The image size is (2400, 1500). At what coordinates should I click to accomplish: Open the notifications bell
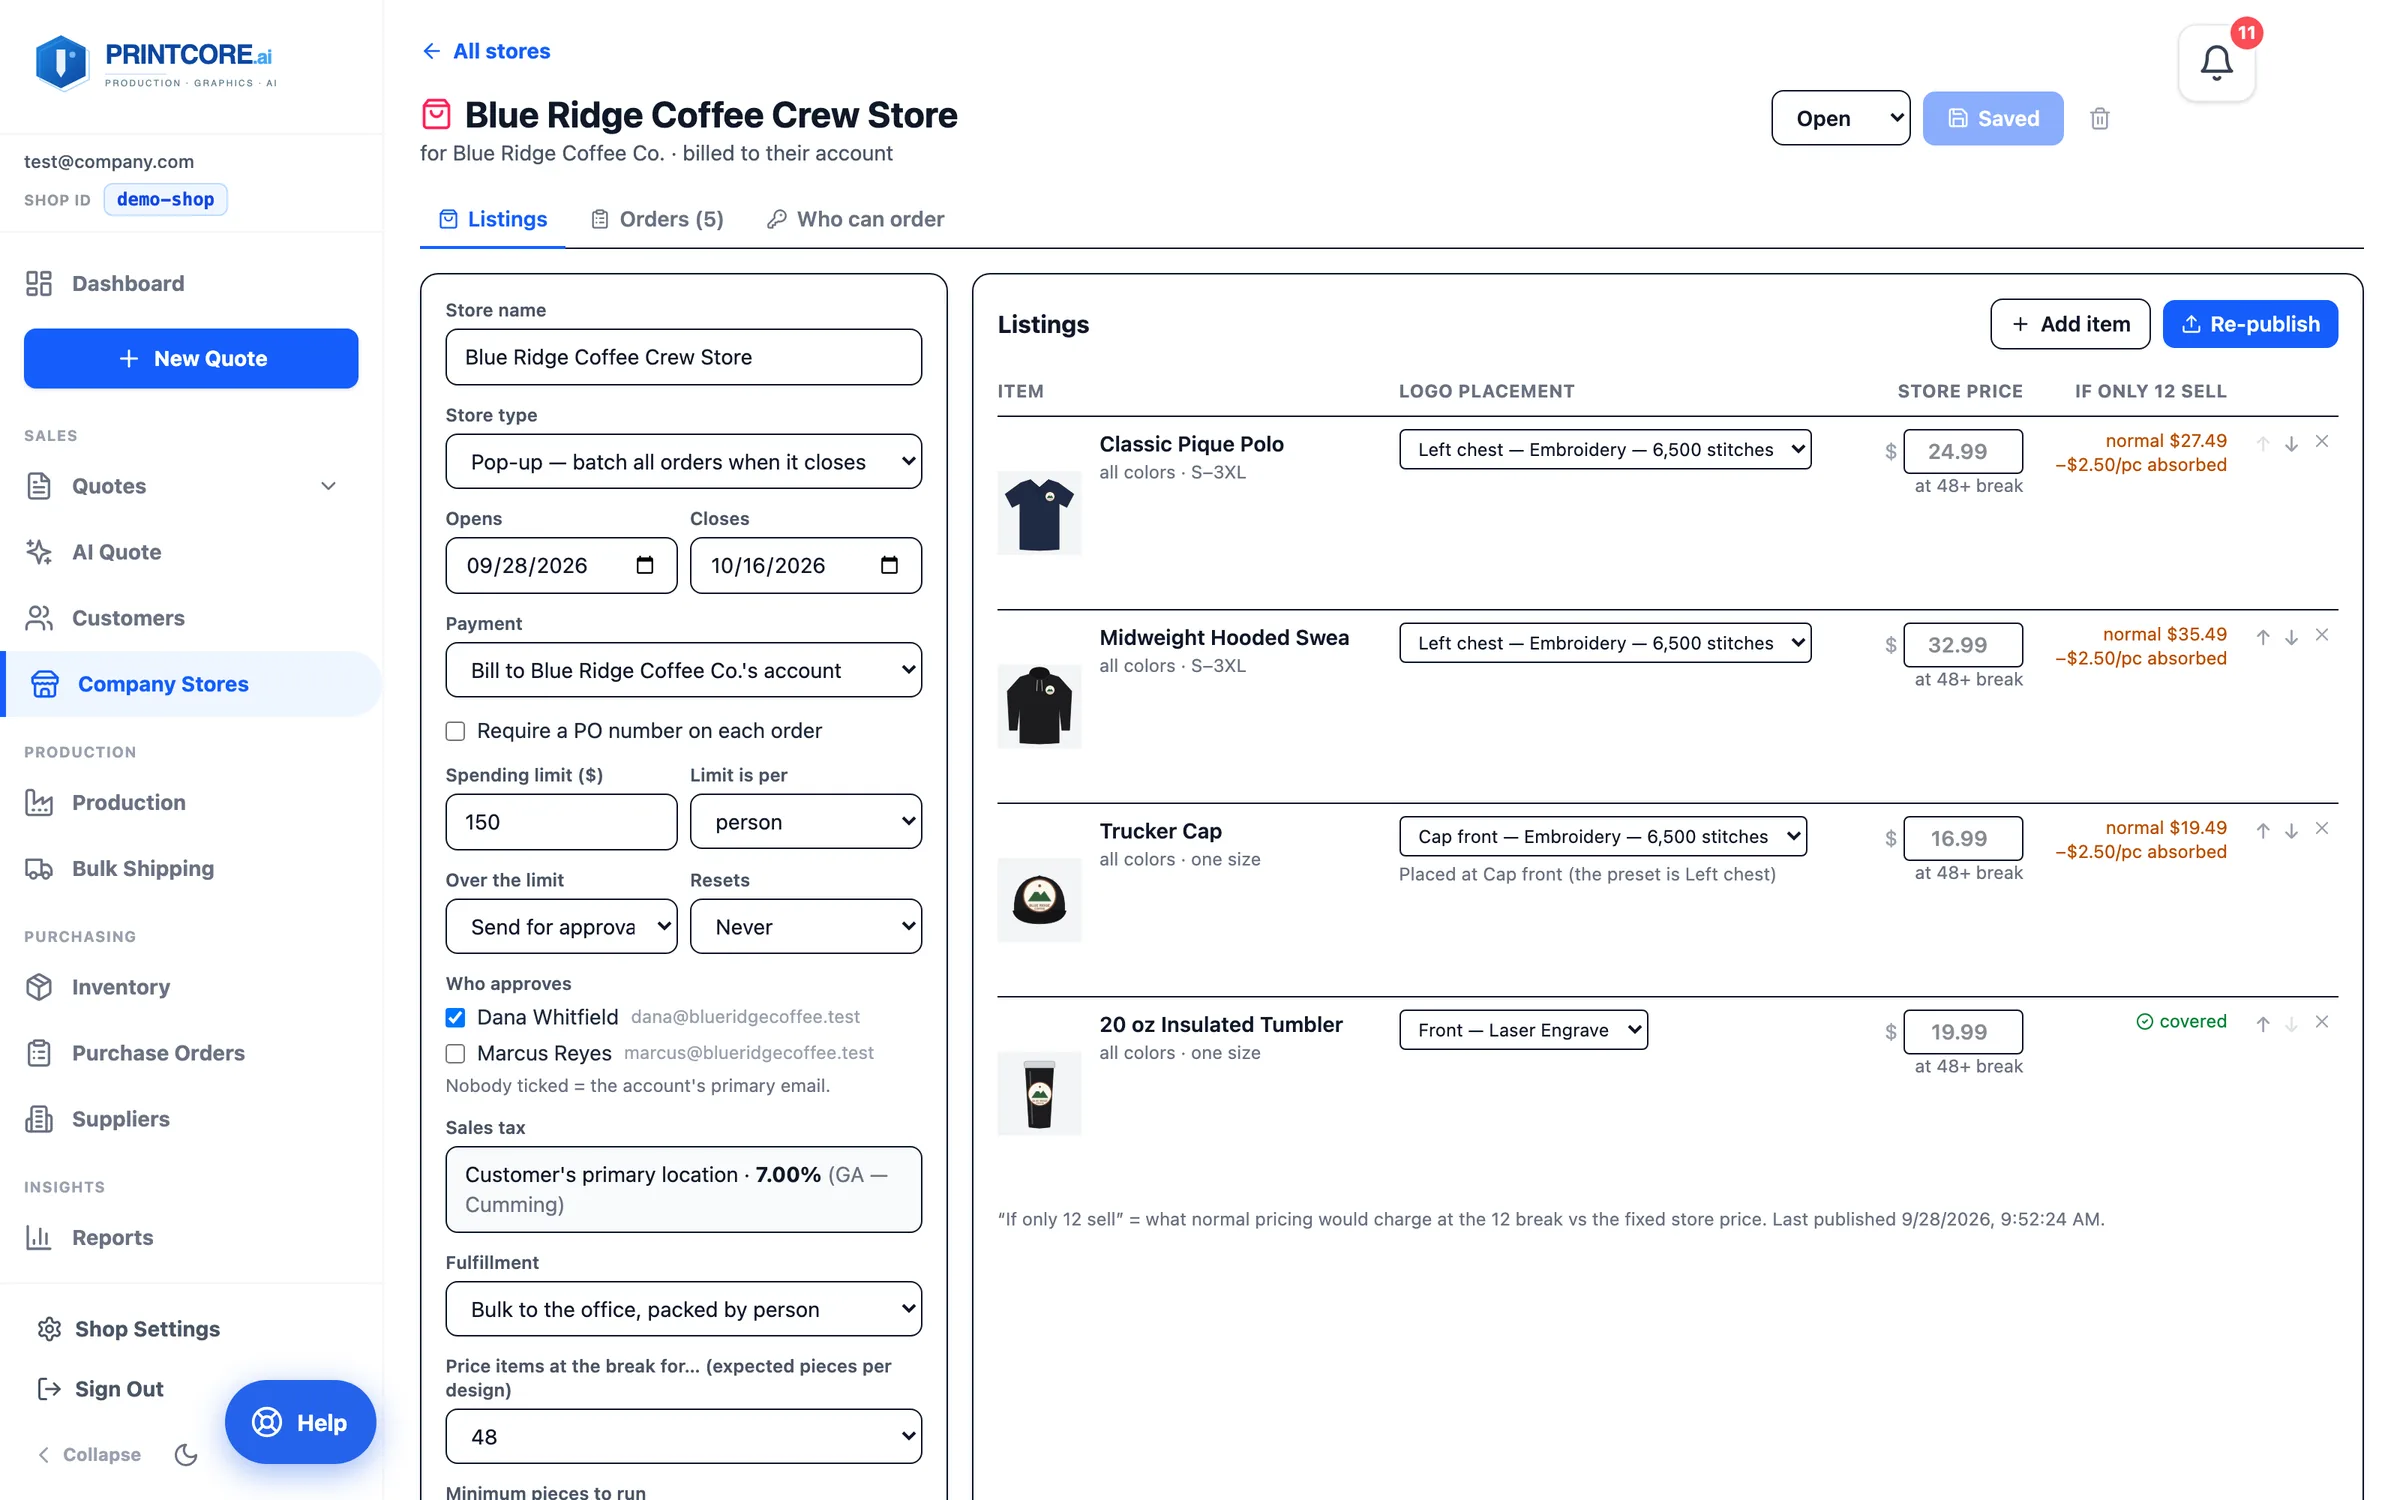2216,63
